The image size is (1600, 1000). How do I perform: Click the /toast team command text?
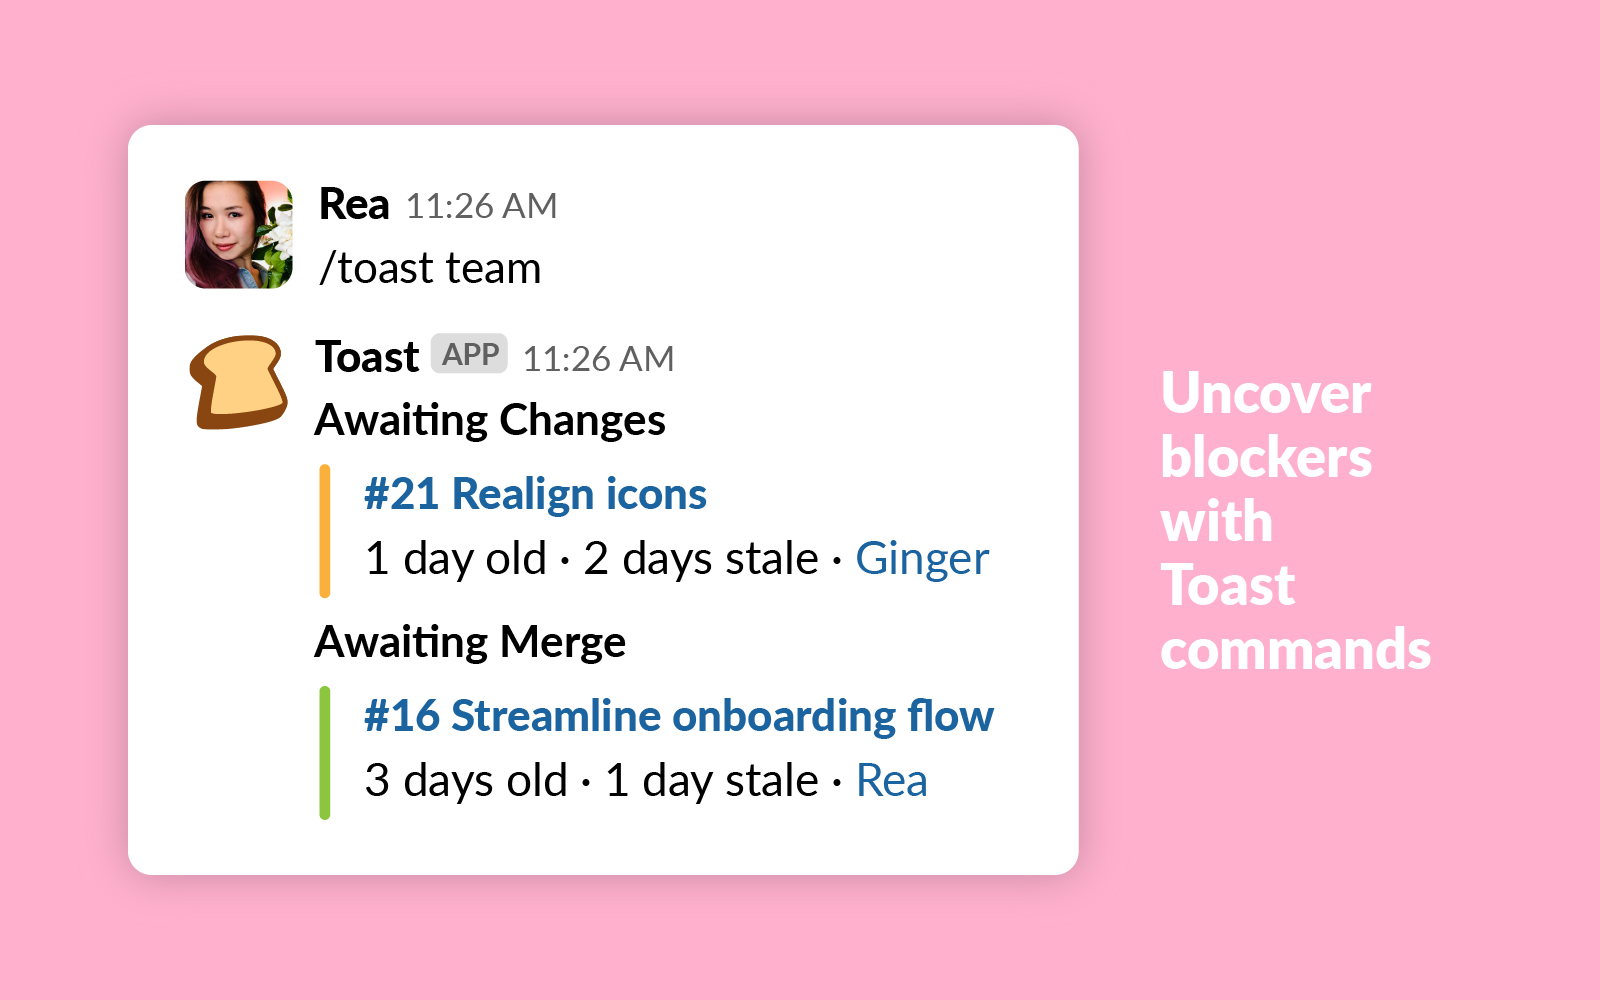(430, 268)
